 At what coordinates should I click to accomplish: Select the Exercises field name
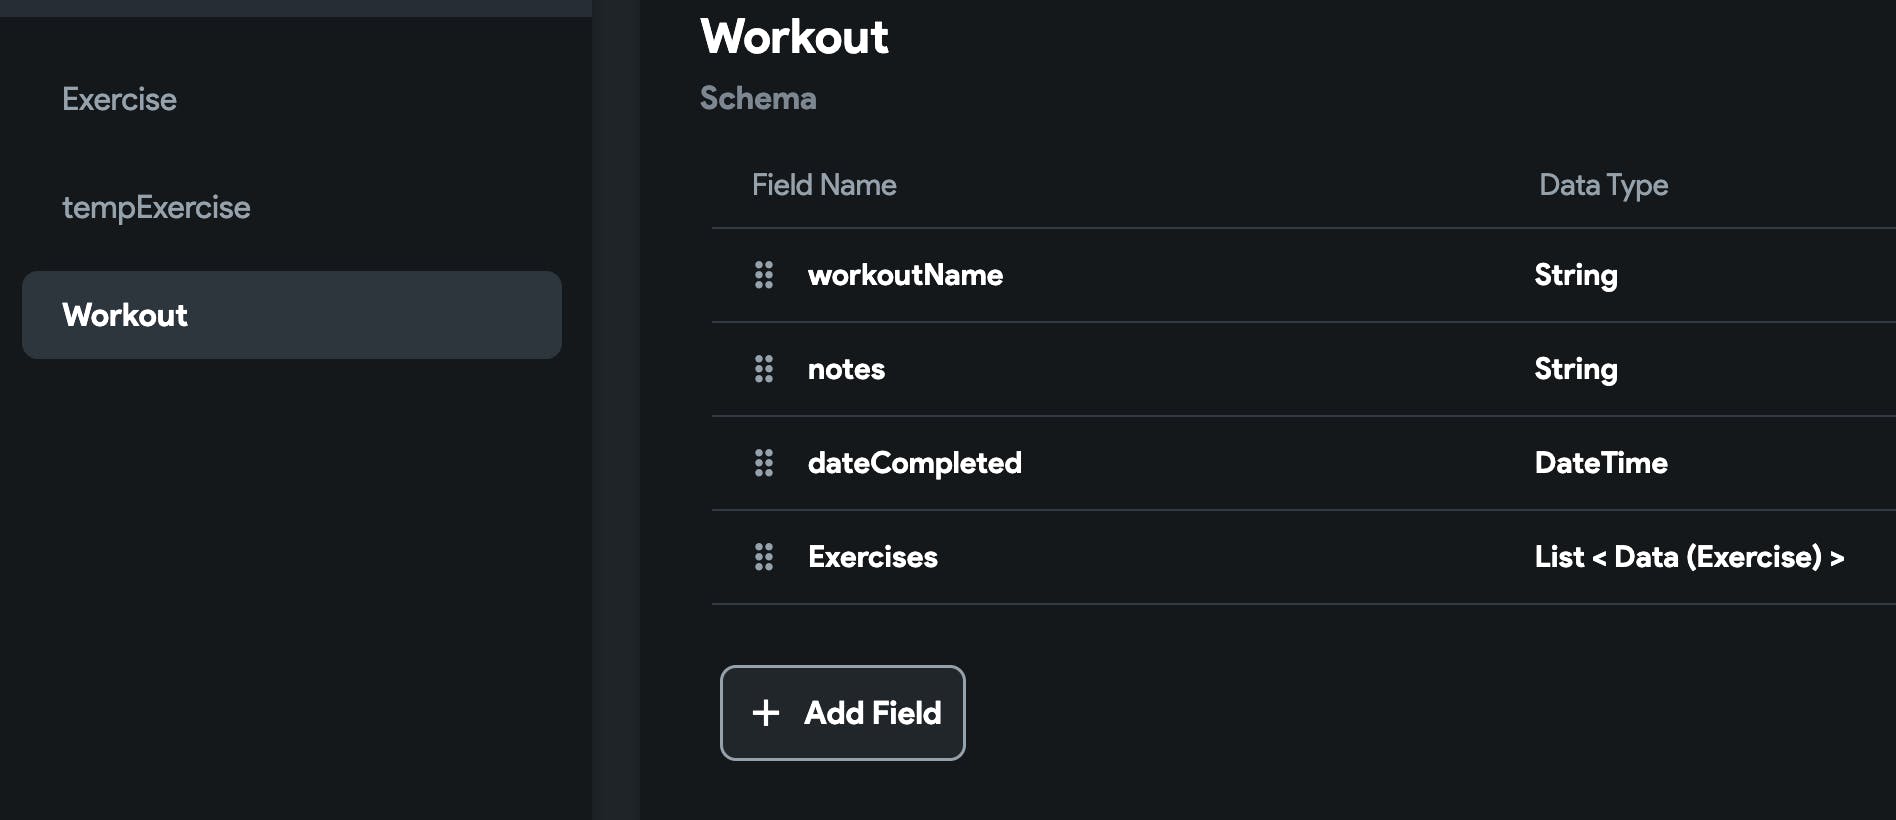(872, 557)
